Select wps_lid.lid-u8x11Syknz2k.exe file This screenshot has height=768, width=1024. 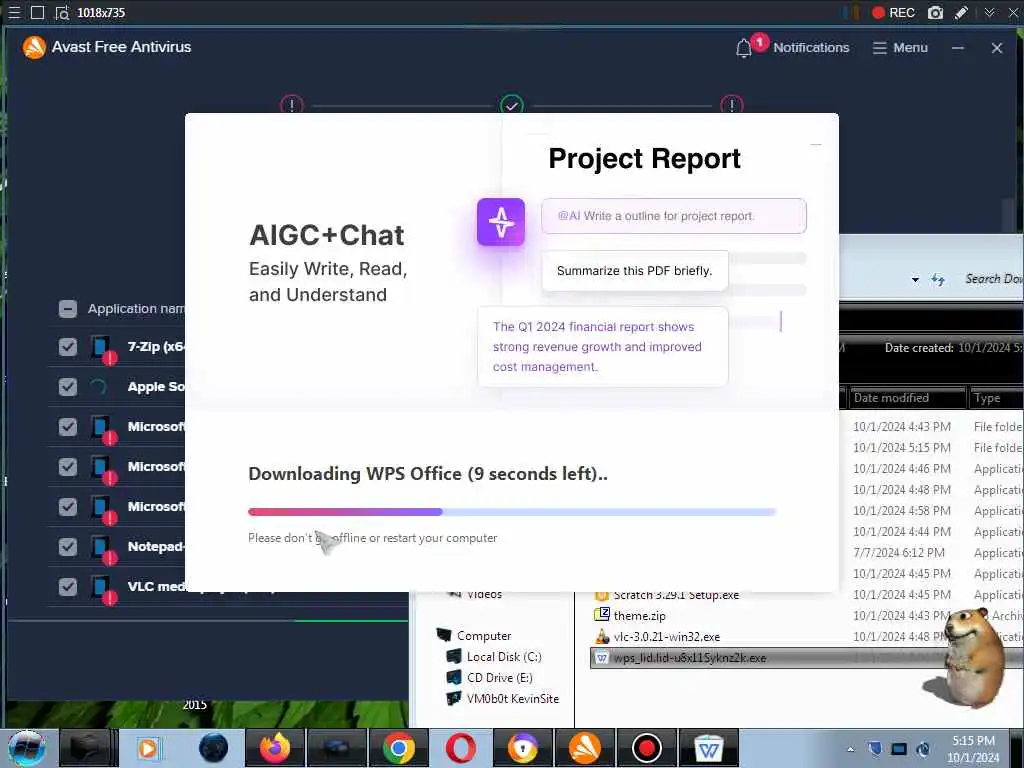[690, 658]
